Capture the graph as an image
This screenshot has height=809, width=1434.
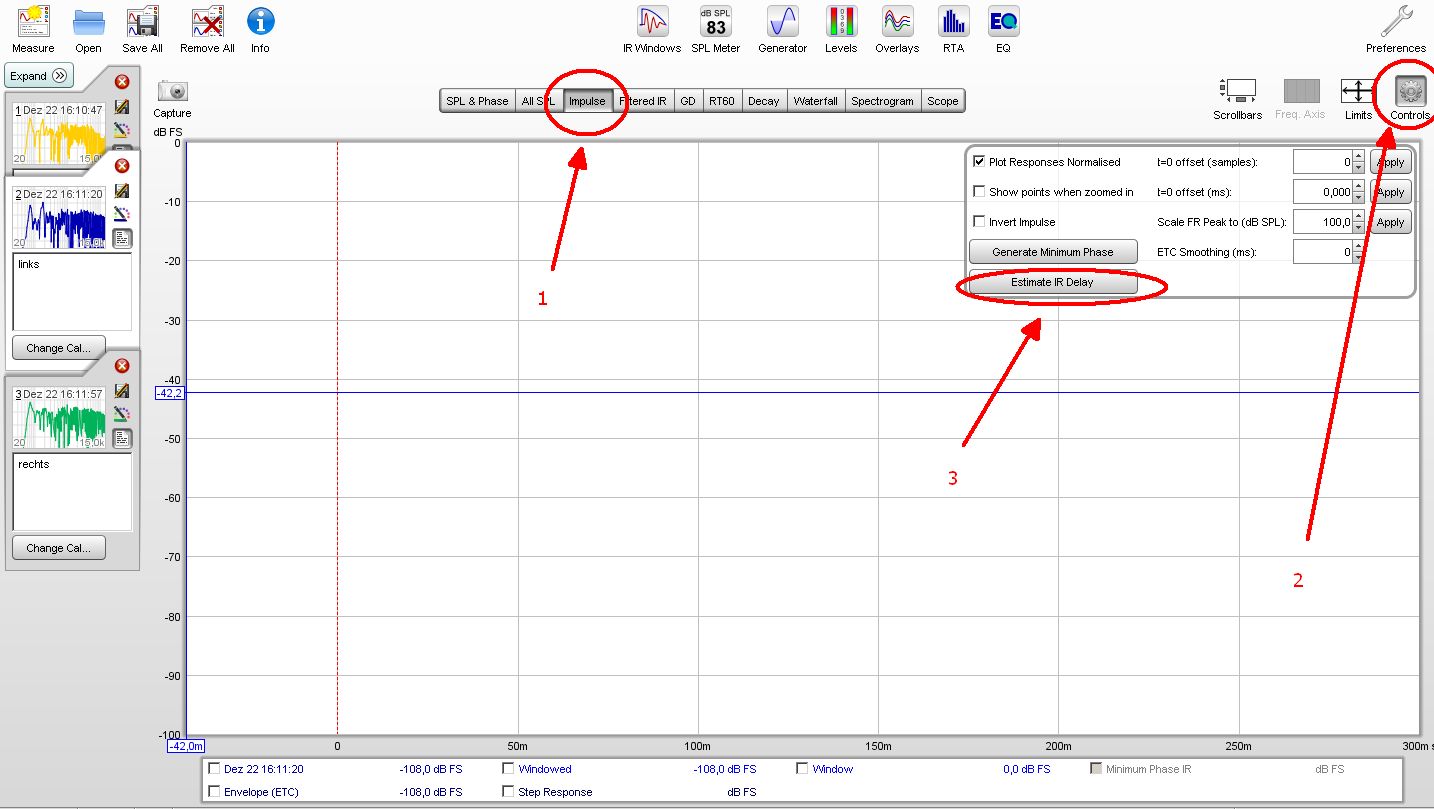pos(172,97)
